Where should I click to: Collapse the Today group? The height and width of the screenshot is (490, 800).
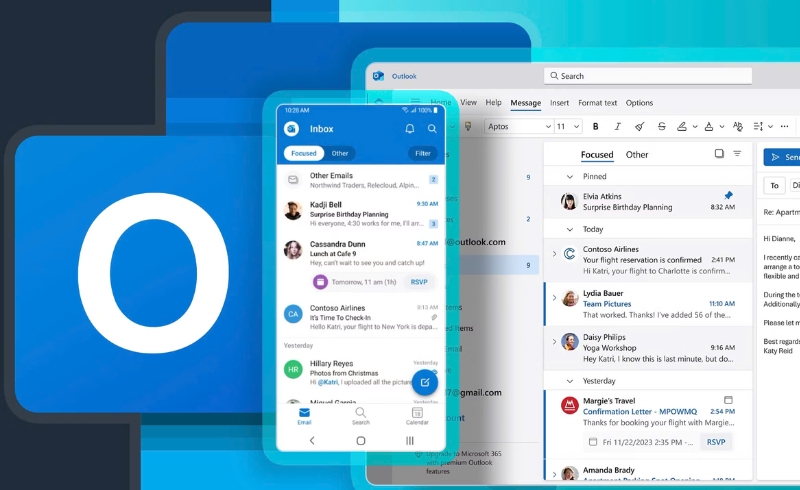coord(570,230)
